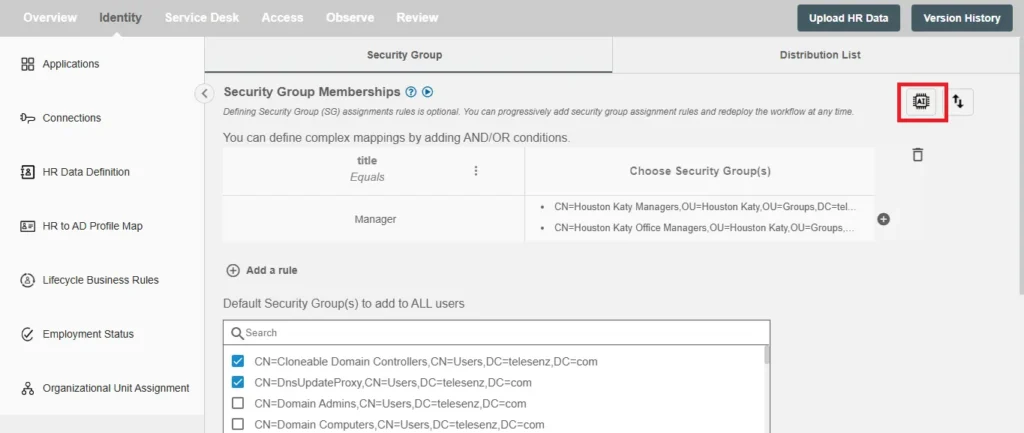The height and width of the screenshot is (433, 1024).
Task: Open the Service Desk top menu
Action: click(202, 18)
